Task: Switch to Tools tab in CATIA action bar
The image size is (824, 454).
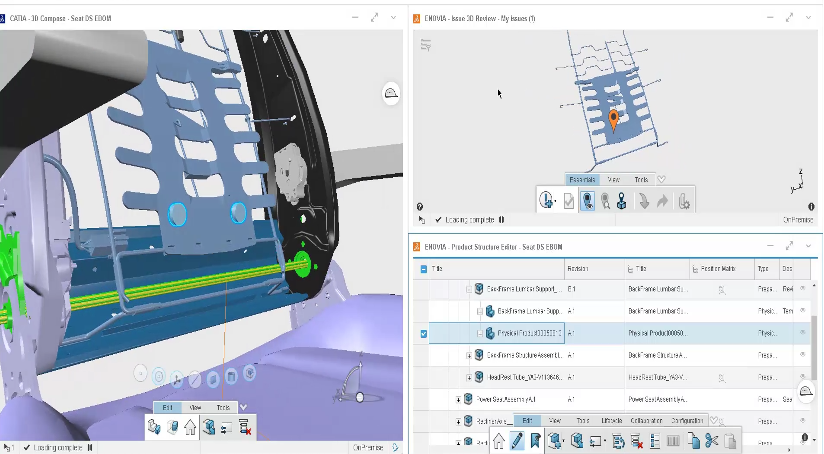Action: pos(223,407)
